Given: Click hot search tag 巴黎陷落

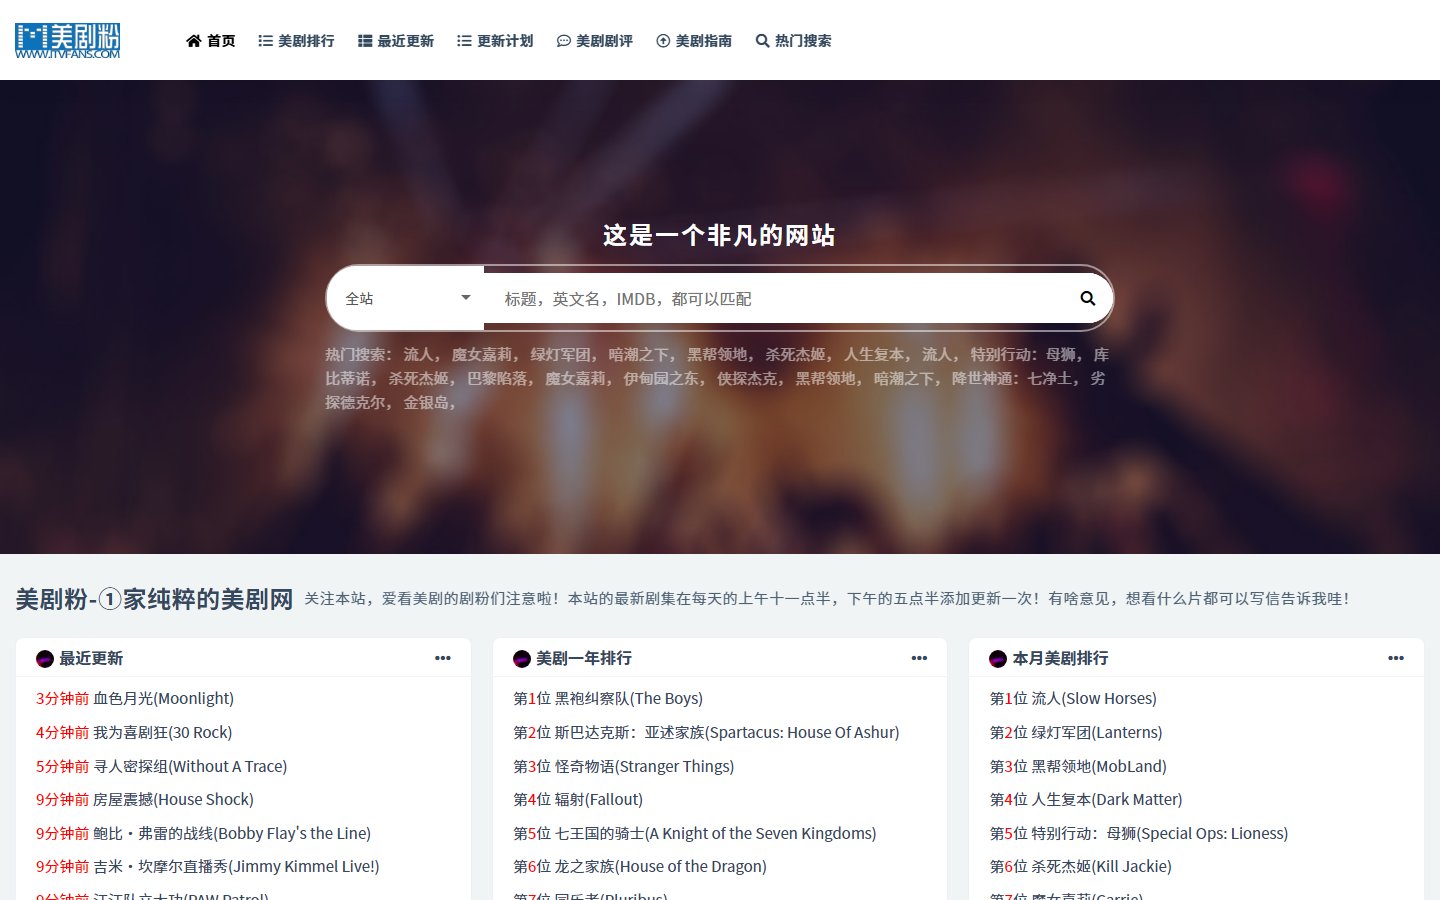Looking at the screenshot, I should (499, 379).
